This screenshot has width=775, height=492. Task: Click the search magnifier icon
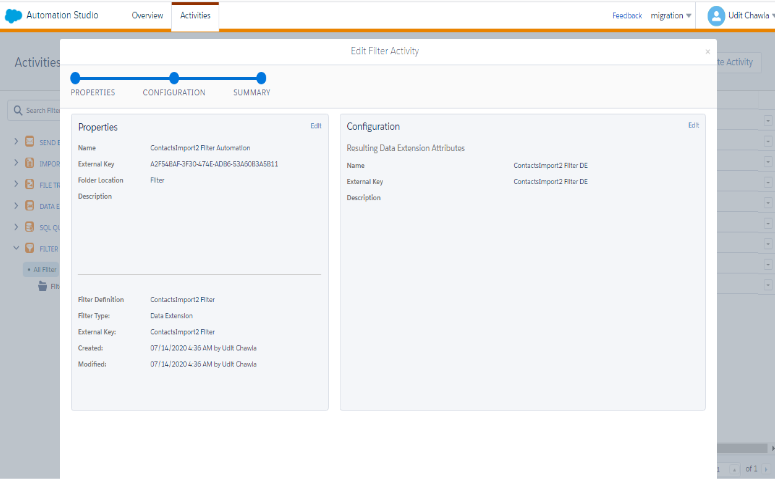(18, 110)
